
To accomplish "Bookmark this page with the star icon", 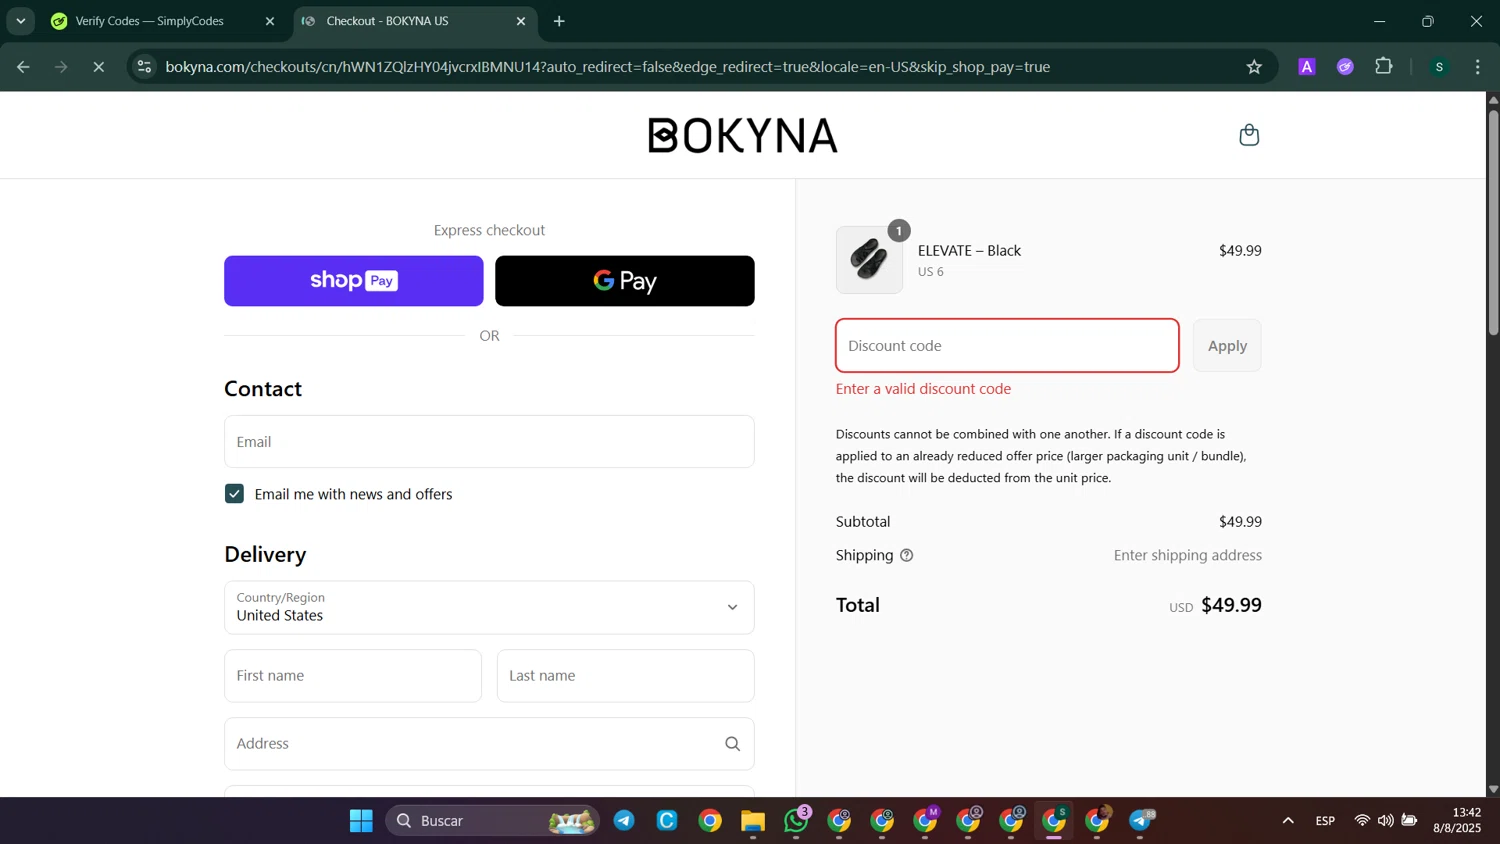I will click(x=1254, y=67).
